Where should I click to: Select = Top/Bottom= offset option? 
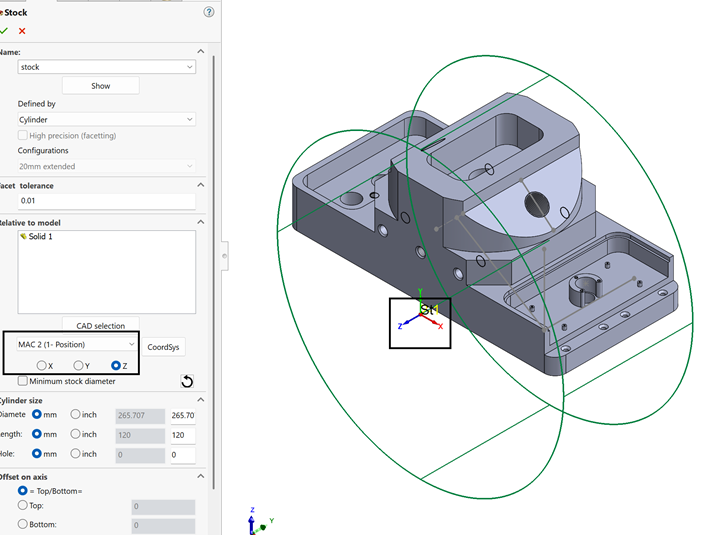[22, 490]
